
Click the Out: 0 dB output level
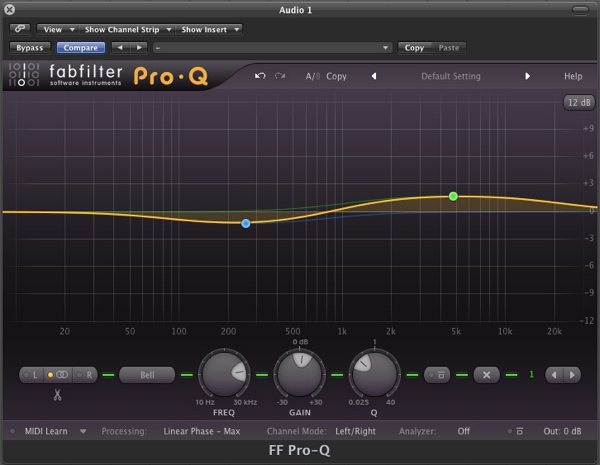tap(562, 431)
